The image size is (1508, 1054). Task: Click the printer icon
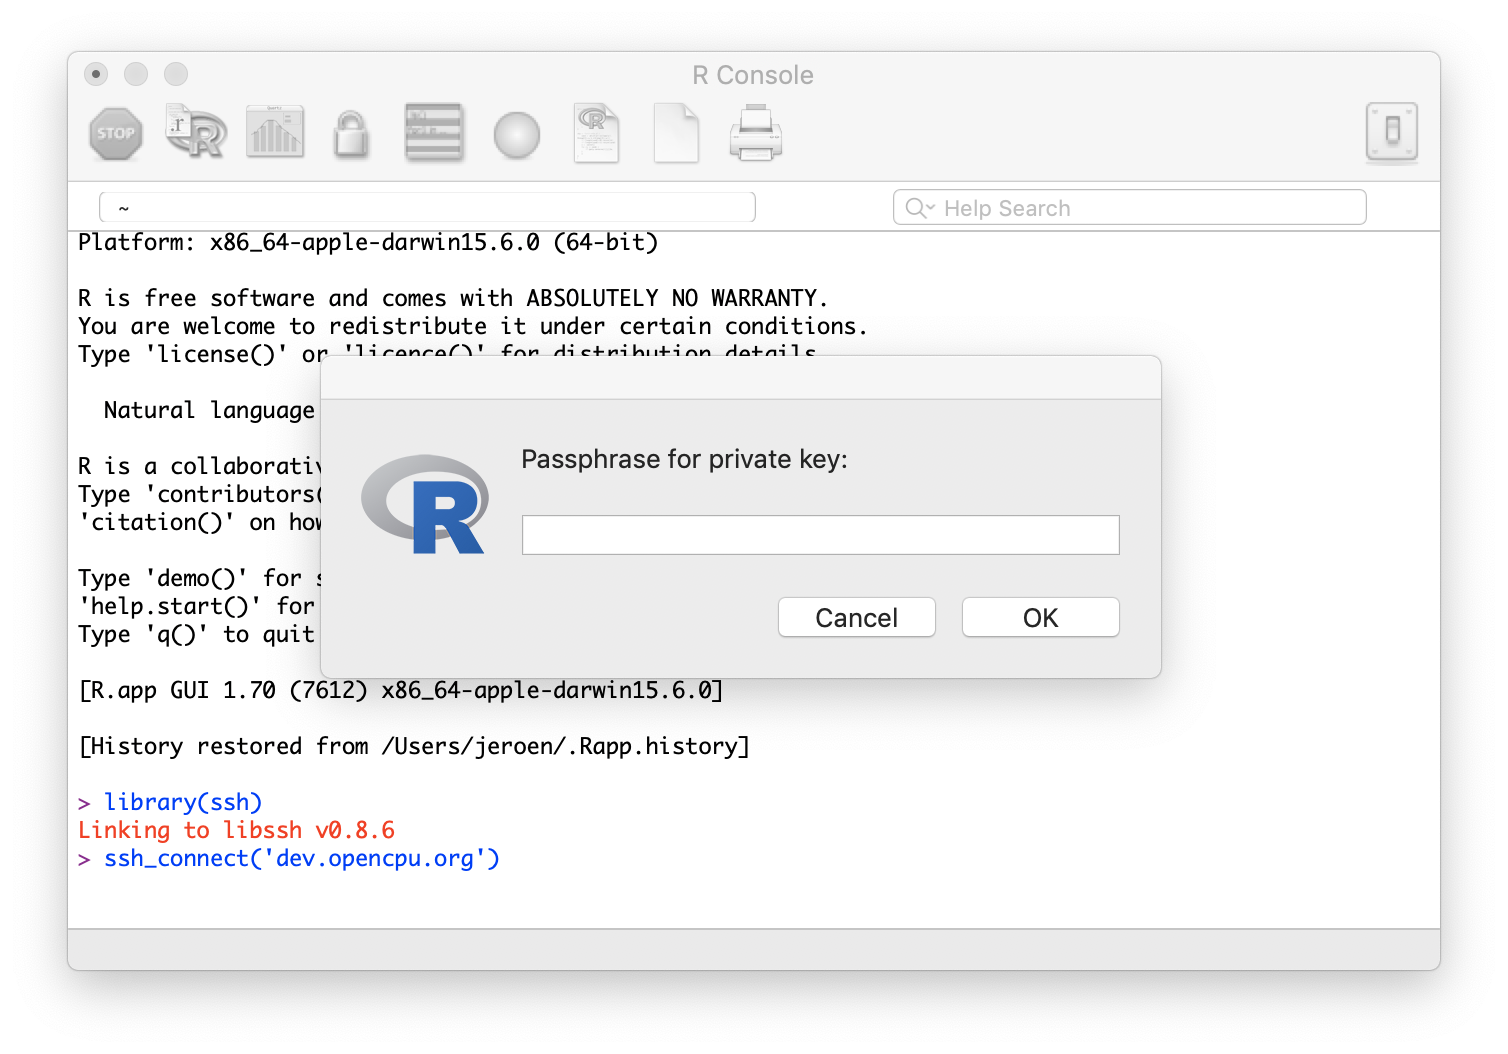pyautogui.click(x=756, y=134)
